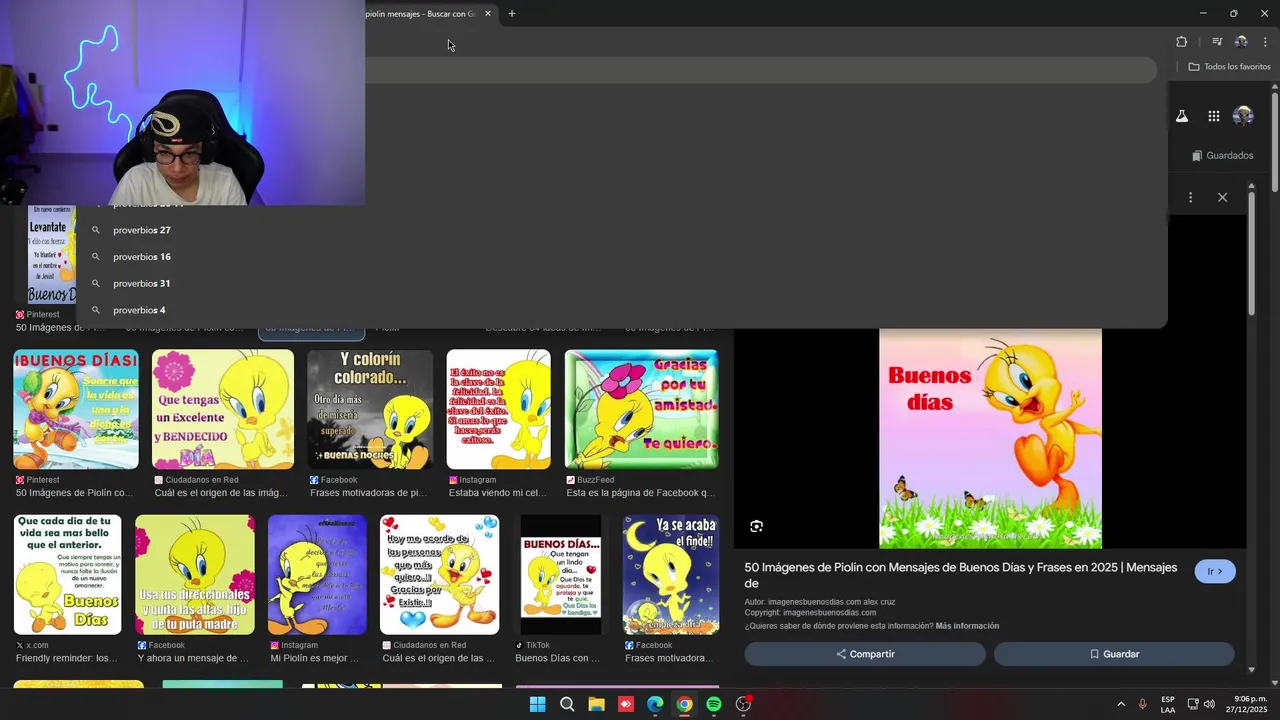Open Google apps grid icon

(1213, 116)
